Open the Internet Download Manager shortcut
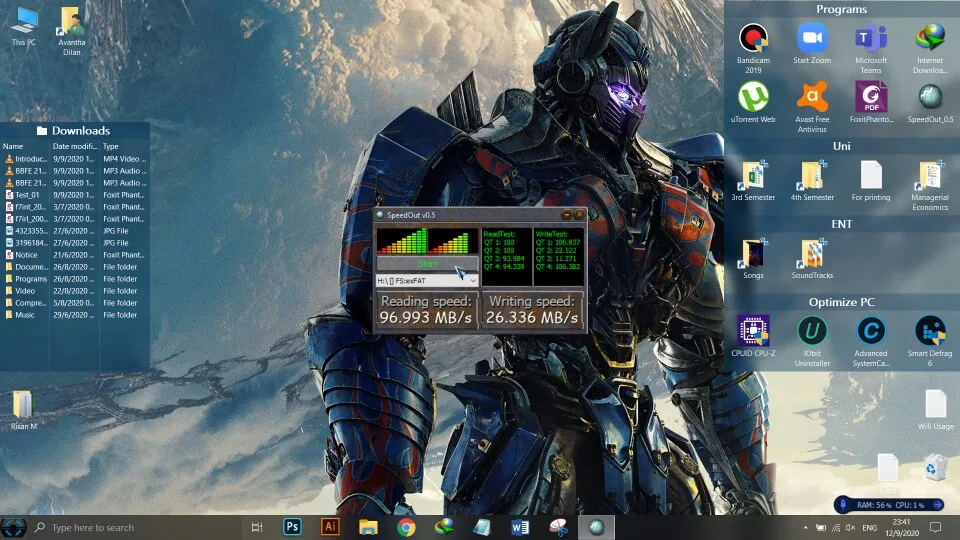 929,49
